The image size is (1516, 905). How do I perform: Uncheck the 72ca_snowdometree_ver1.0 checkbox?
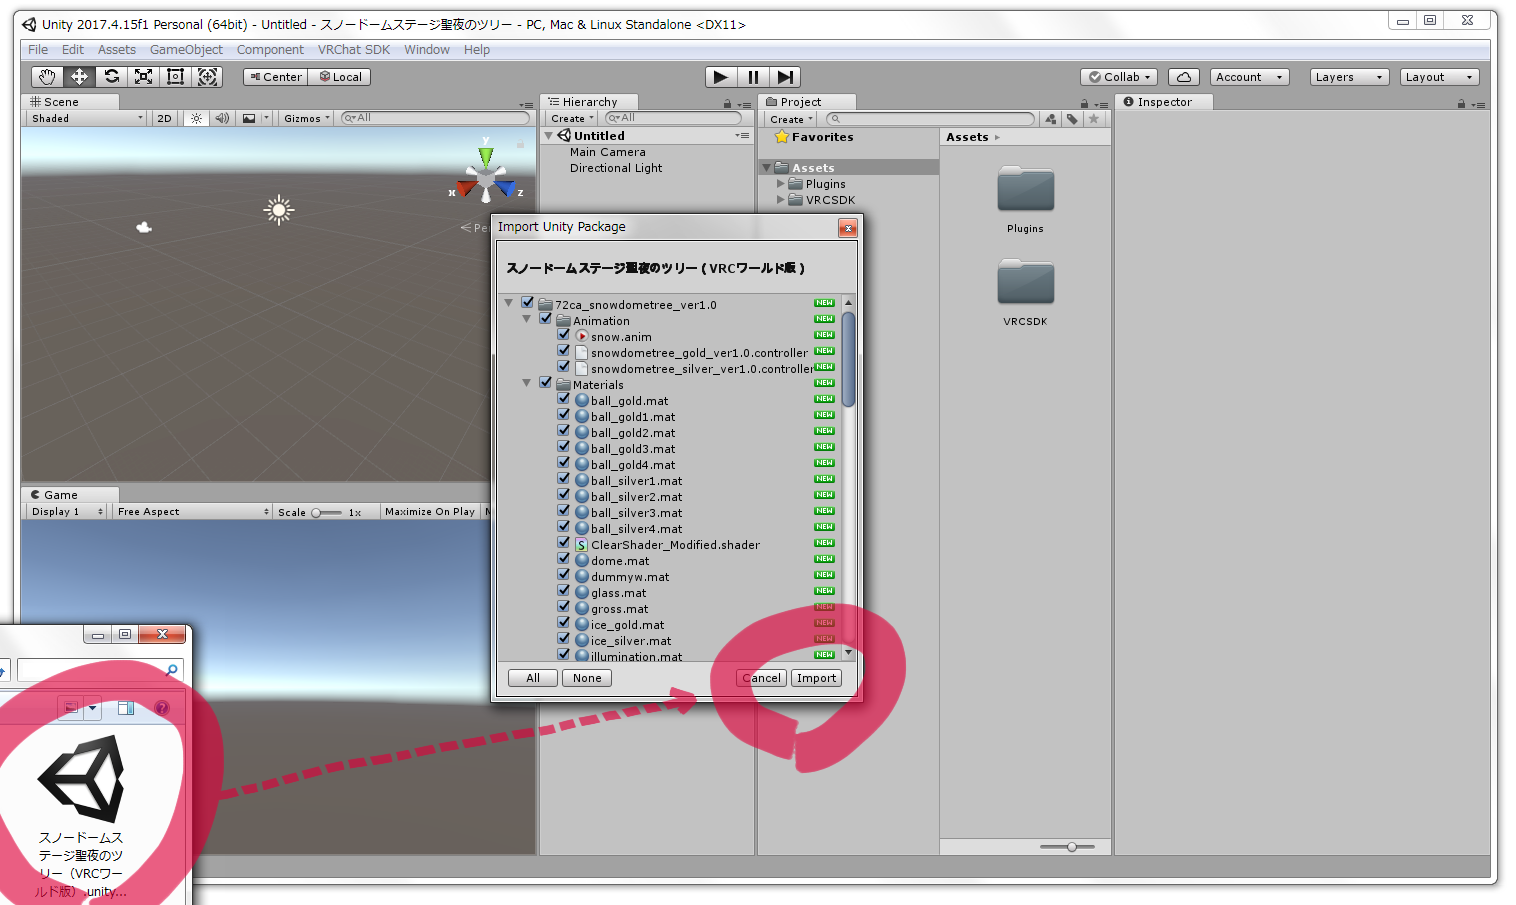pos(527,303)
